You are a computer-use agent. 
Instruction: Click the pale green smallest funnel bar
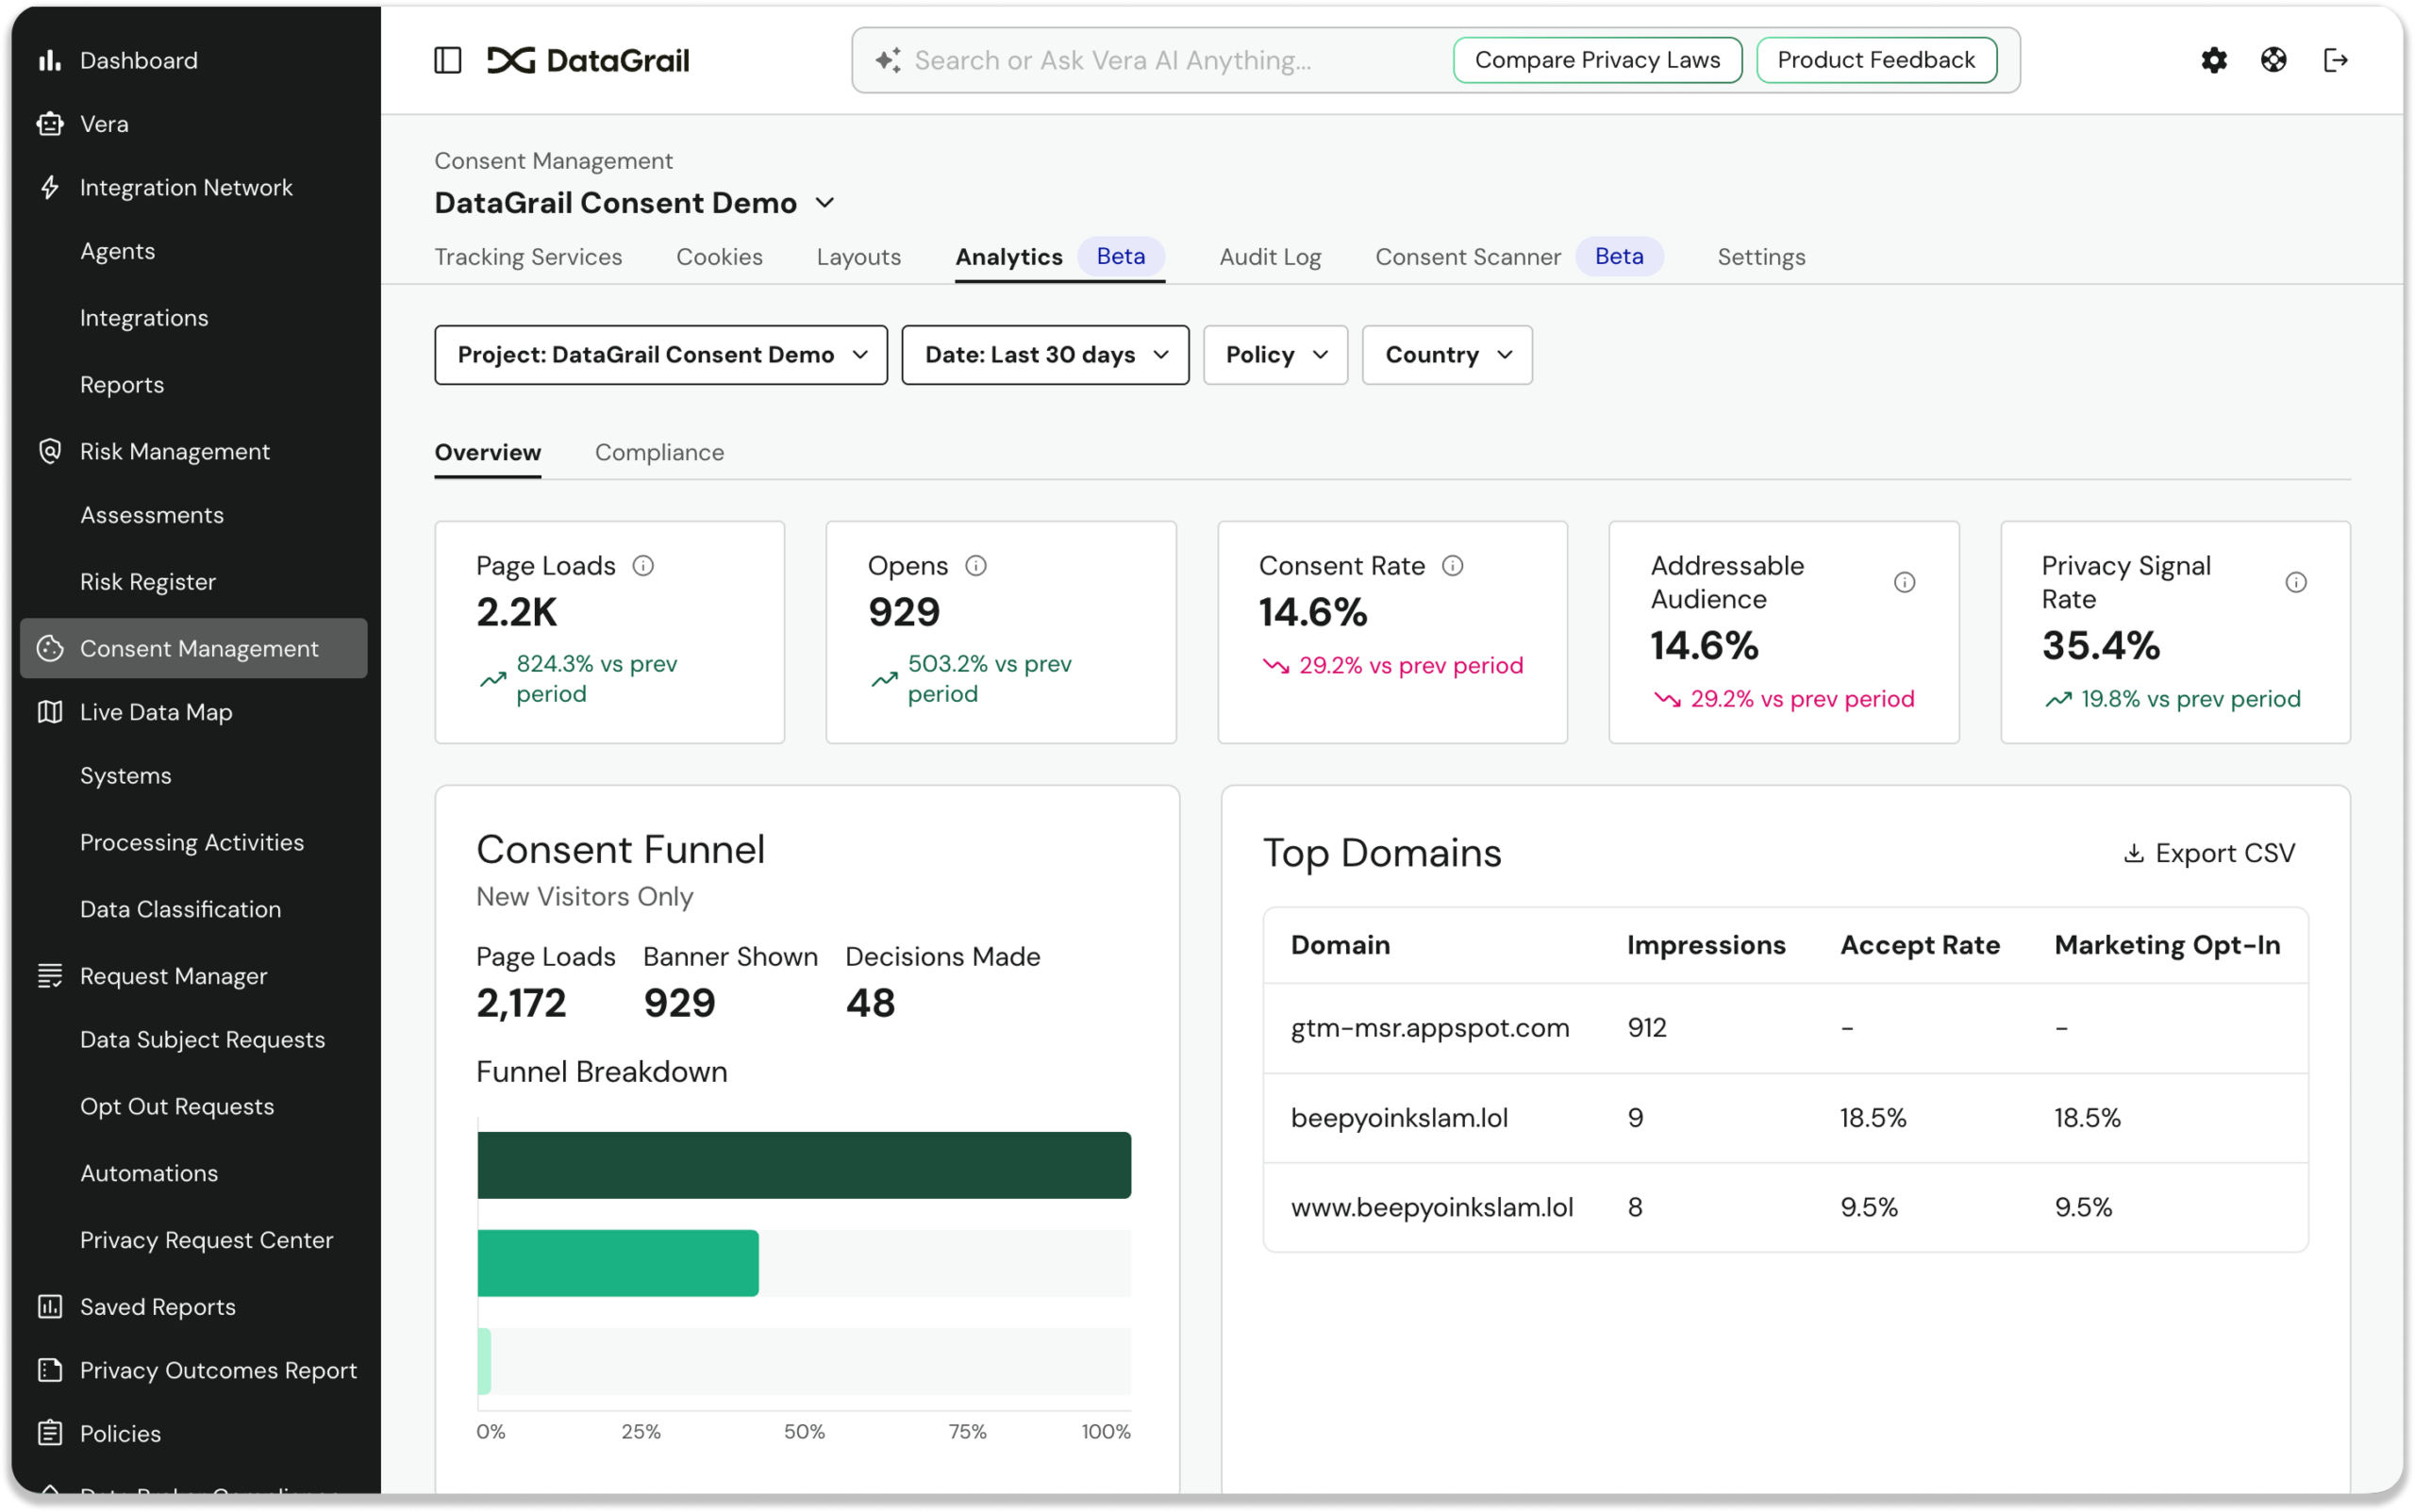tap(484, 1361)
